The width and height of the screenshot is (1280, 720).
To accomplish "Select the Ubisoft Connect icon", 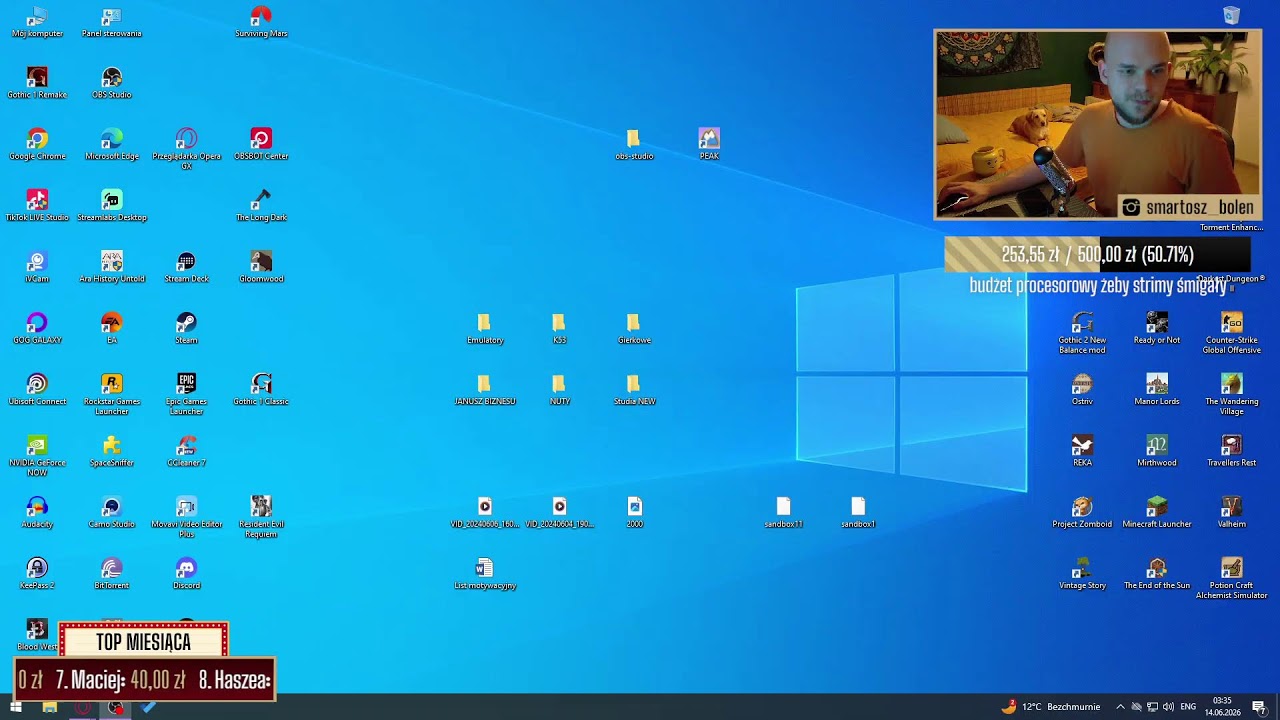I will [37, 389].
